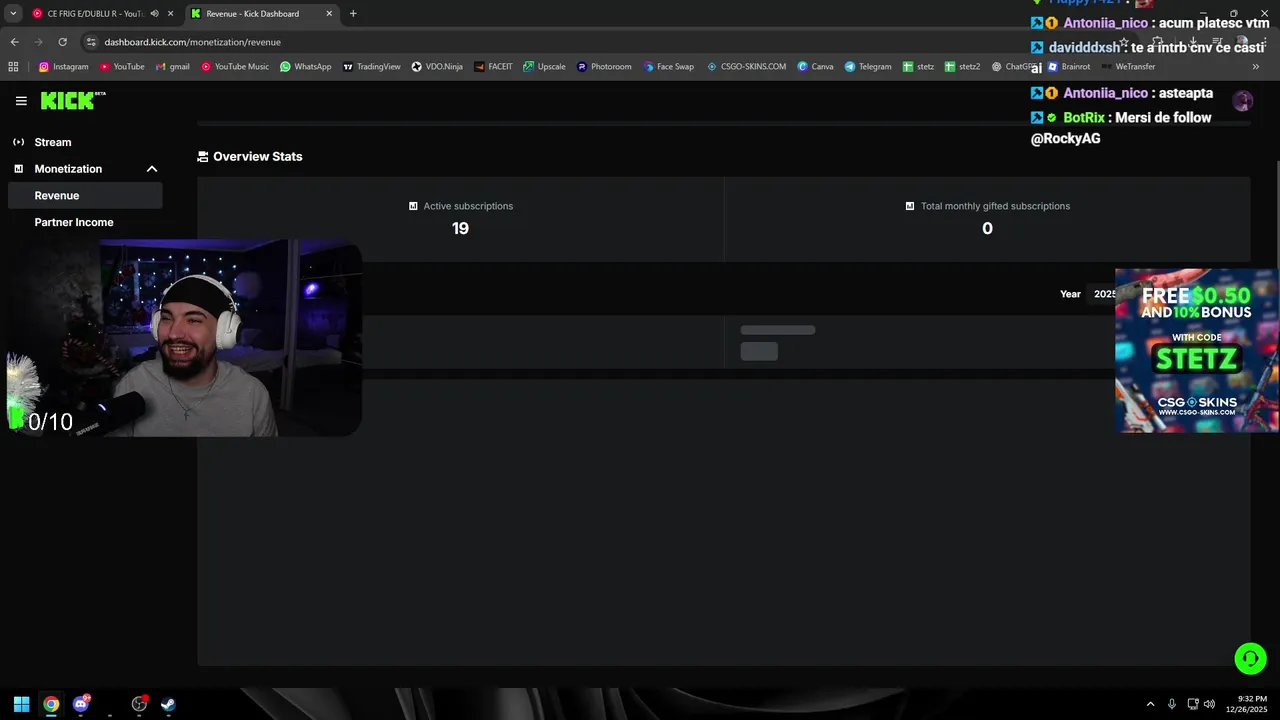Screen dimensions: 1280x720
Task: Open the FACEIT bookmark
Action: coord(493,67)
